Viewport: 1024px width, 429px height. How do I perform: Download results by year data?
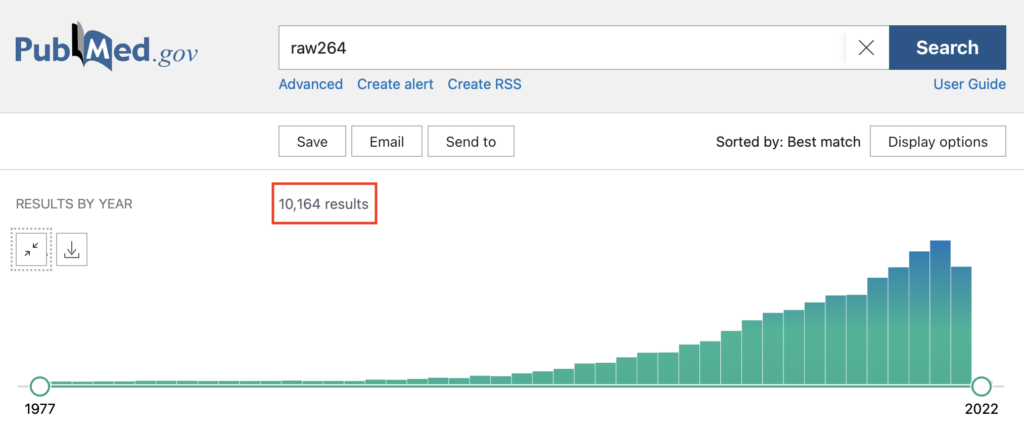(x=72, y=249)
